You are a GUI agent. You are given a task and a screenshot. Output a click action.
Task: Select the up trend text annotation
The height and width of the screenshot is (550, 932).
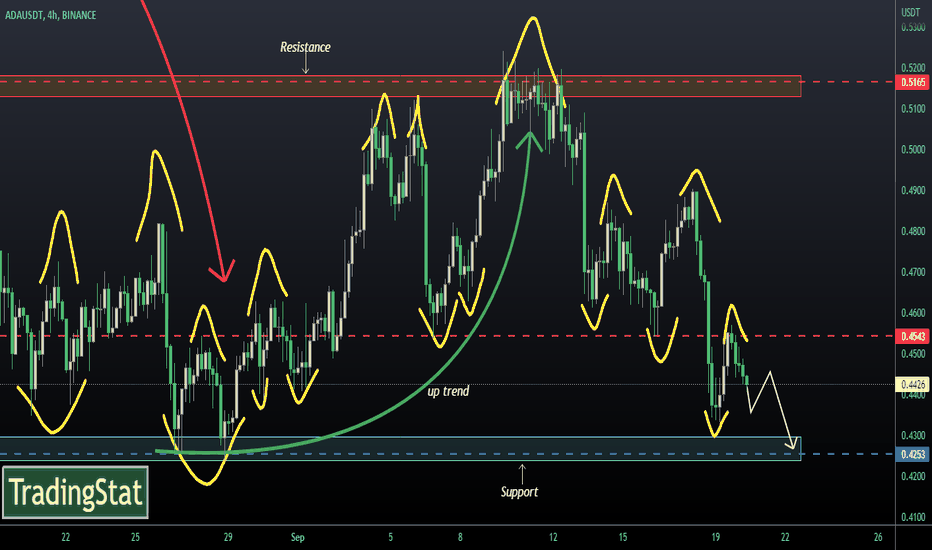point(448,391)
